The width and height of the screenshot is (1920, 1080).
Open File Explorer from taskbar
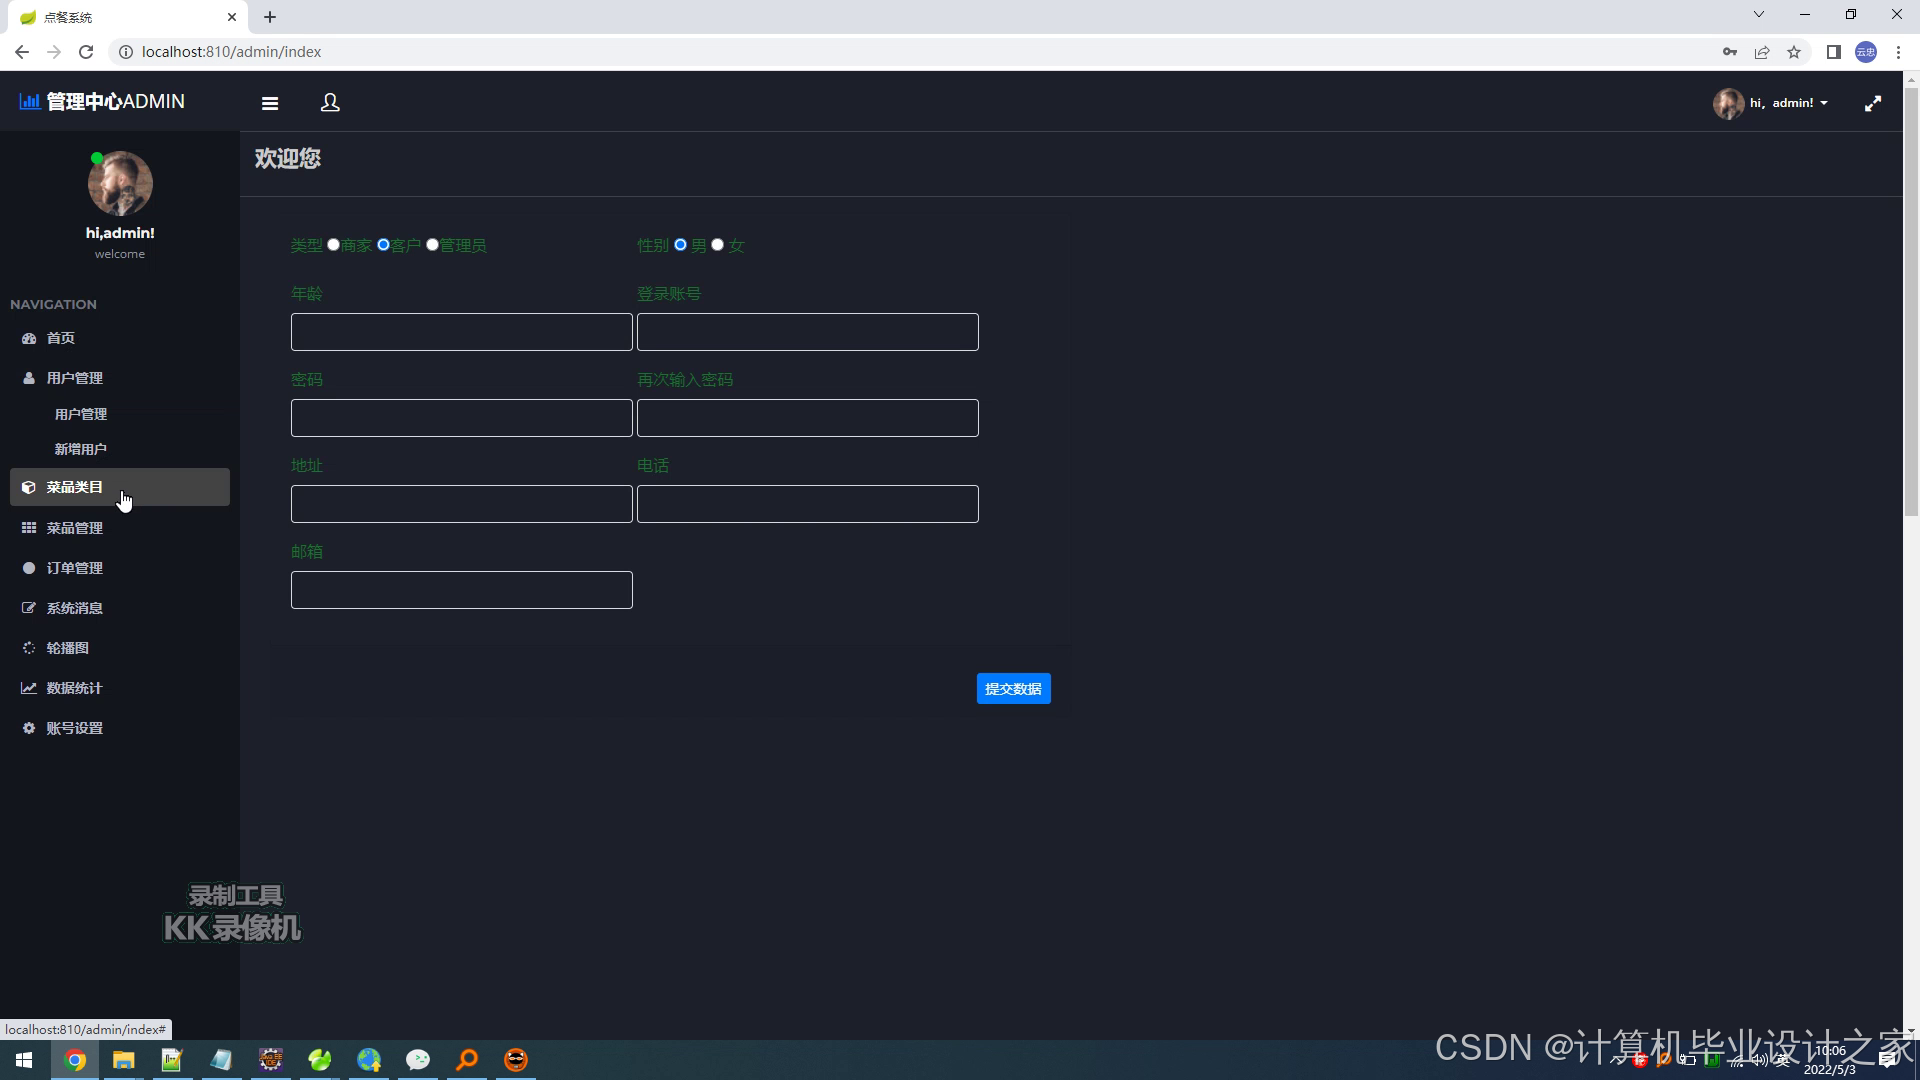click(123, 1060)
